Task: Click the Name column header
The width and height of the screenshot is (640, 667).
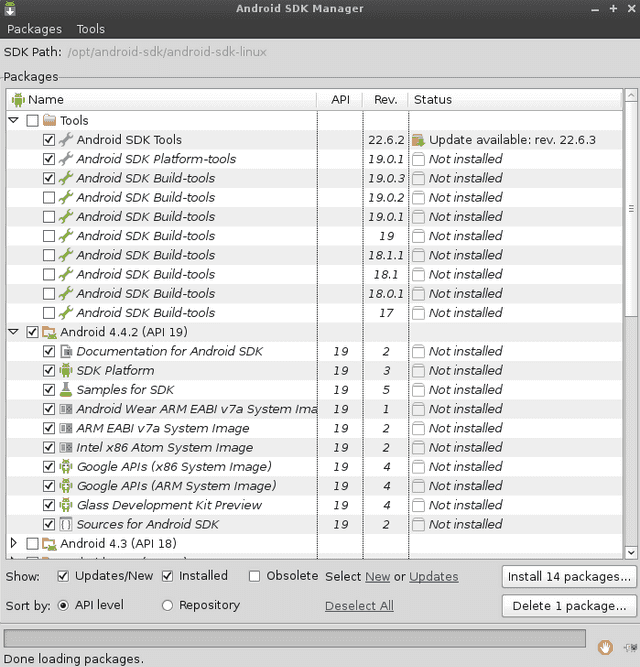Action: (162, 100)
